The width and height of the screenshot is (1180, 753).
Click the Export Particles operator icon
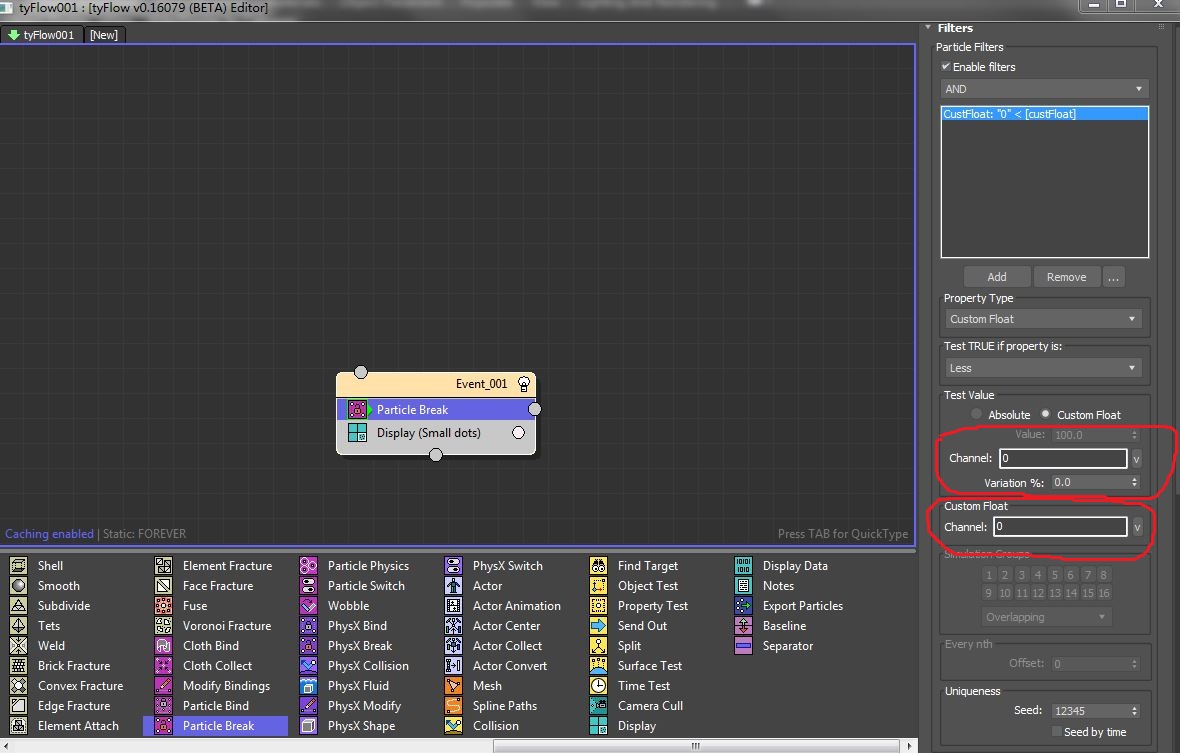click(x=743, y=606)
